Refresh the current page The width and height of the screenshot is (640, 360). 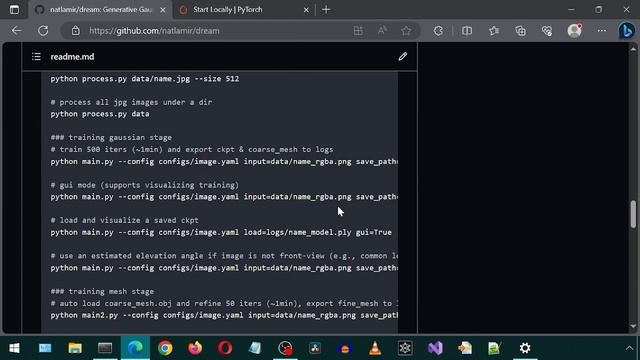click(x=43, y=31)
